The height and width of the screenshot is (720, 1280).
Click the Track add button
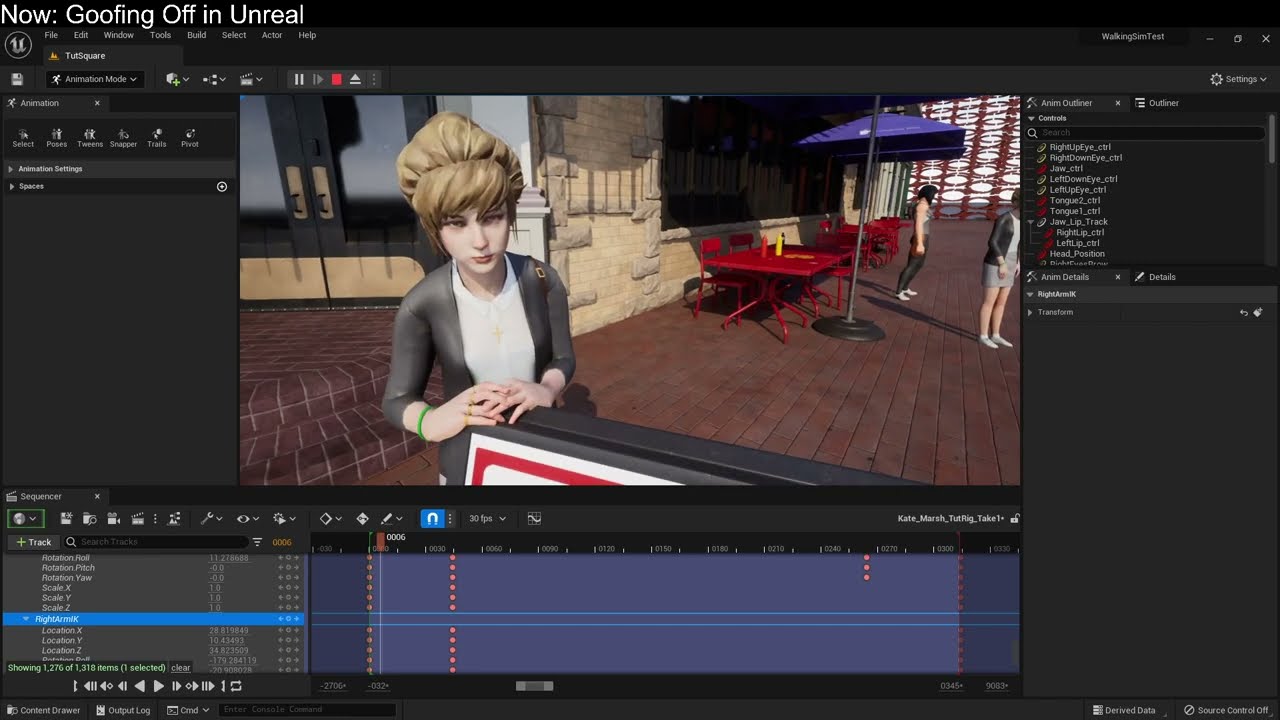(x=33, y=542)
